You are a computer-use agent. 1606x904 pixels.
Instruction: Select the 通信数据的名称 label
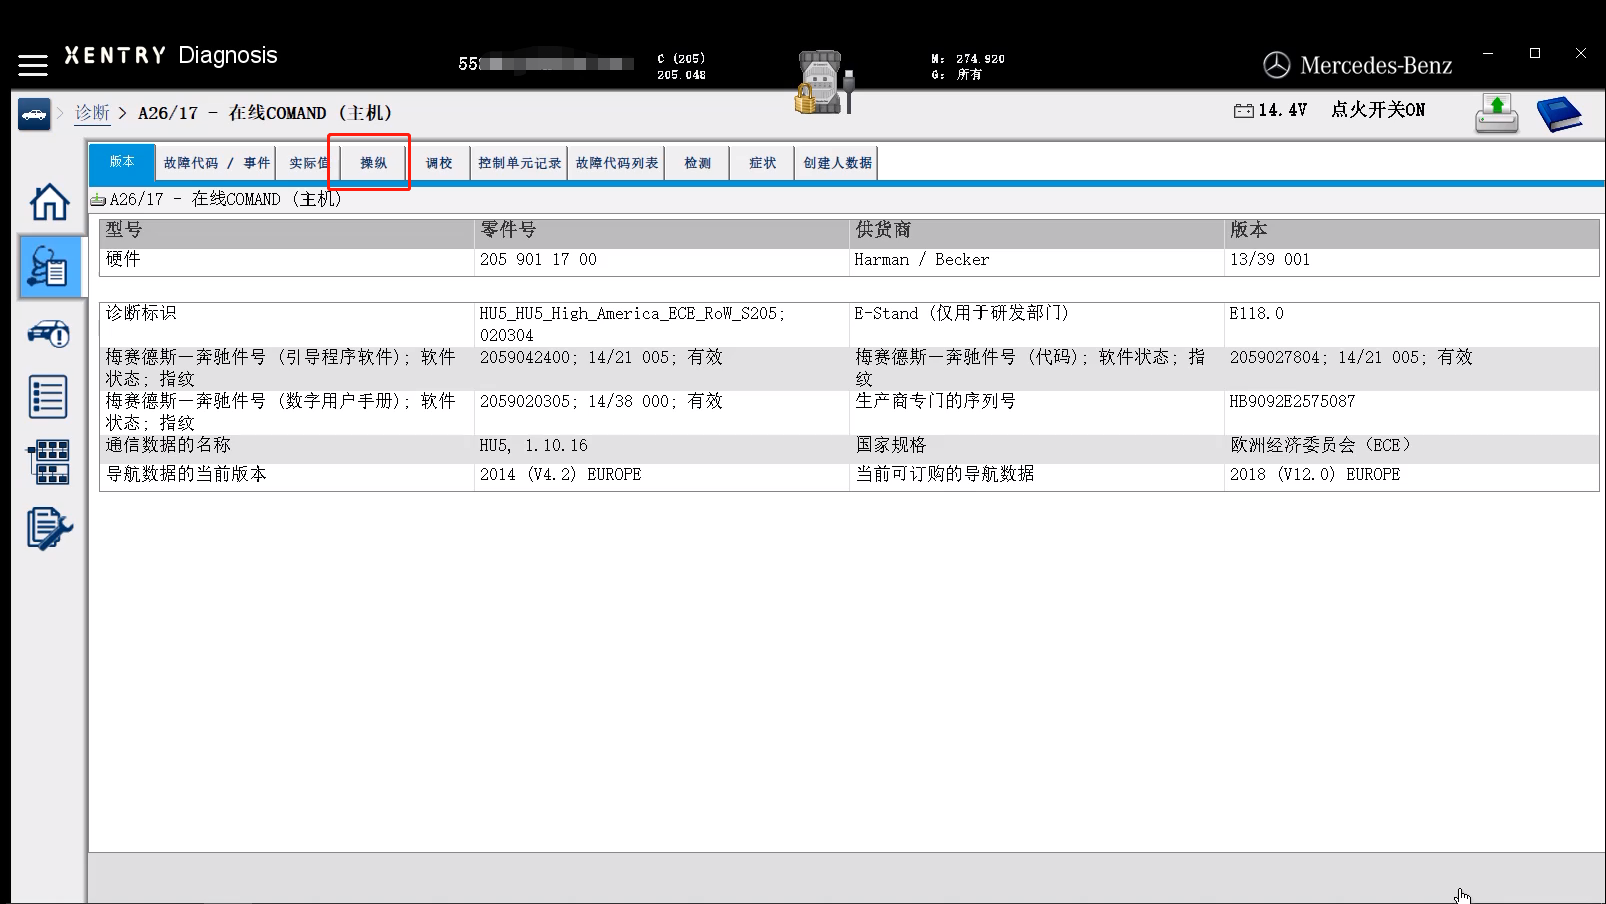[168, 446]
